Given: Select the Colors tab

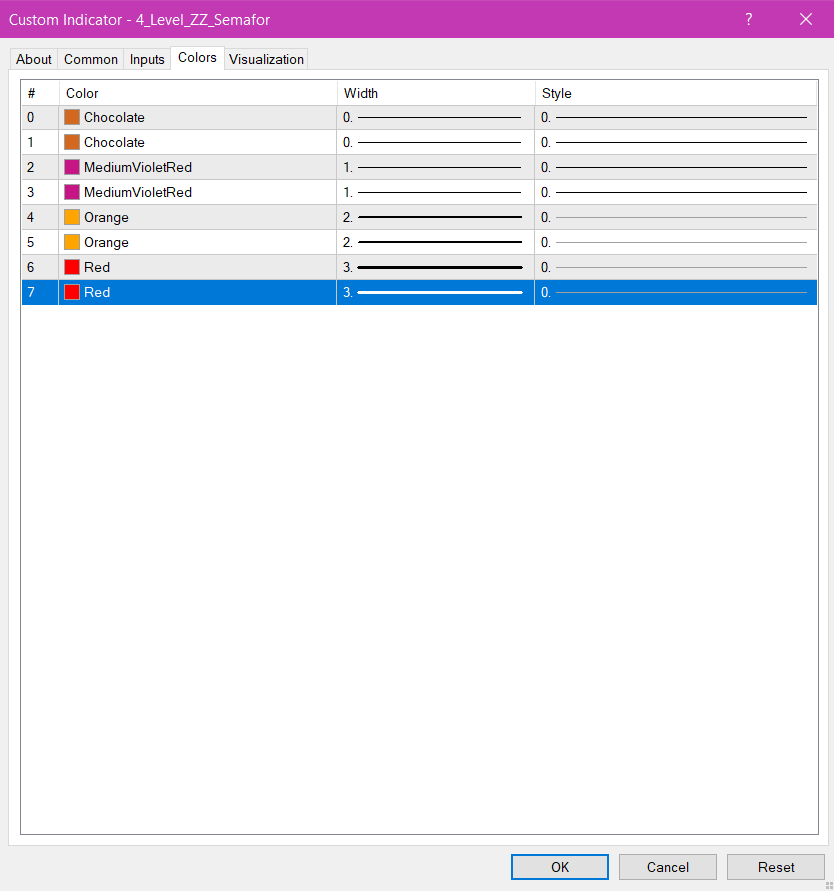Looking at the screenshot, I should [197, 57].
